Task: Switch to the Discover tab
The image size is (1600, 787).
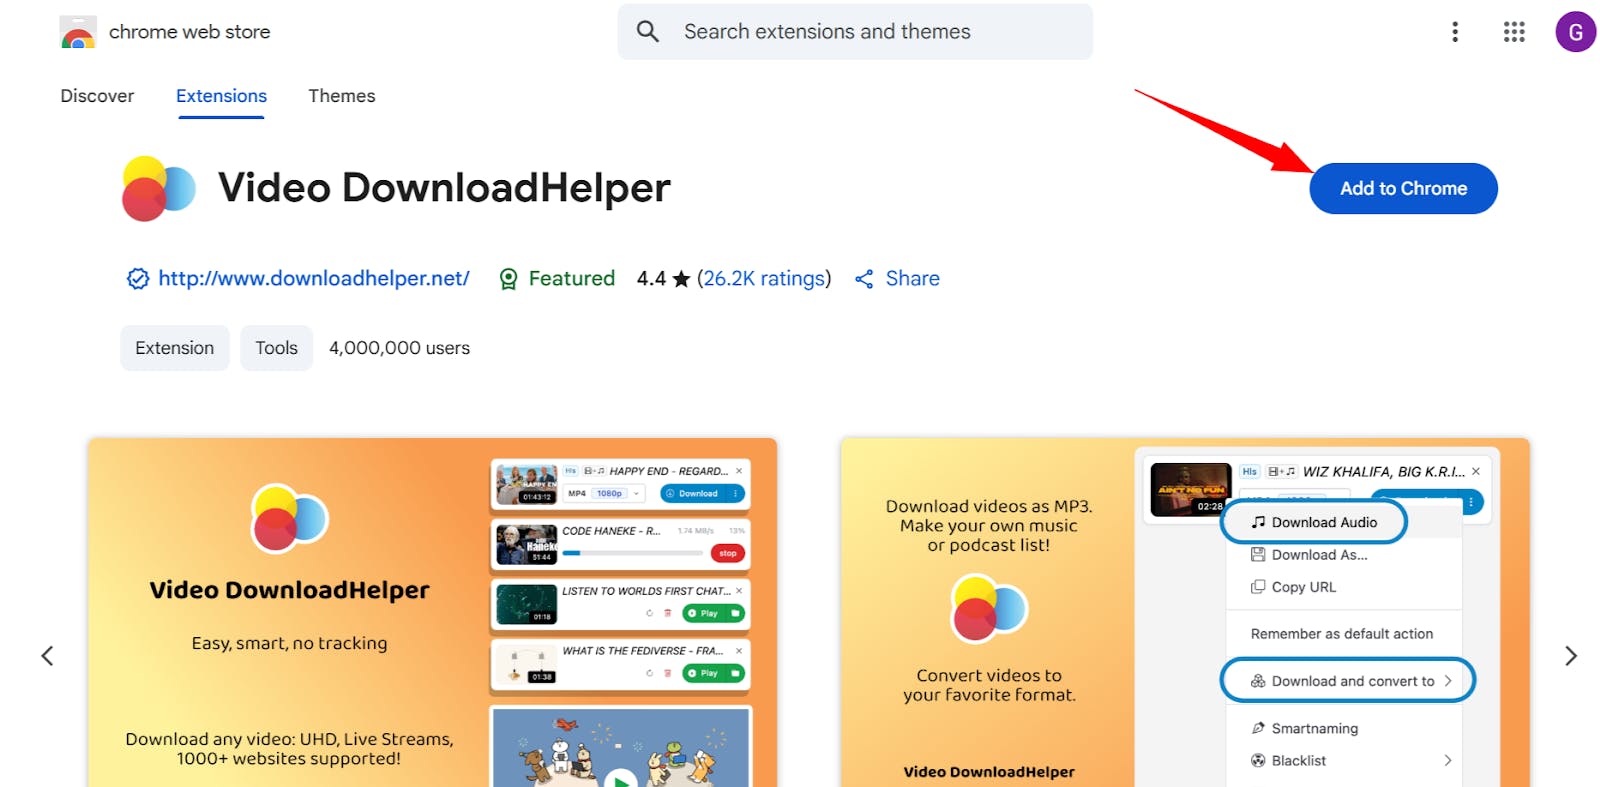Action: [x=97, y=96]
